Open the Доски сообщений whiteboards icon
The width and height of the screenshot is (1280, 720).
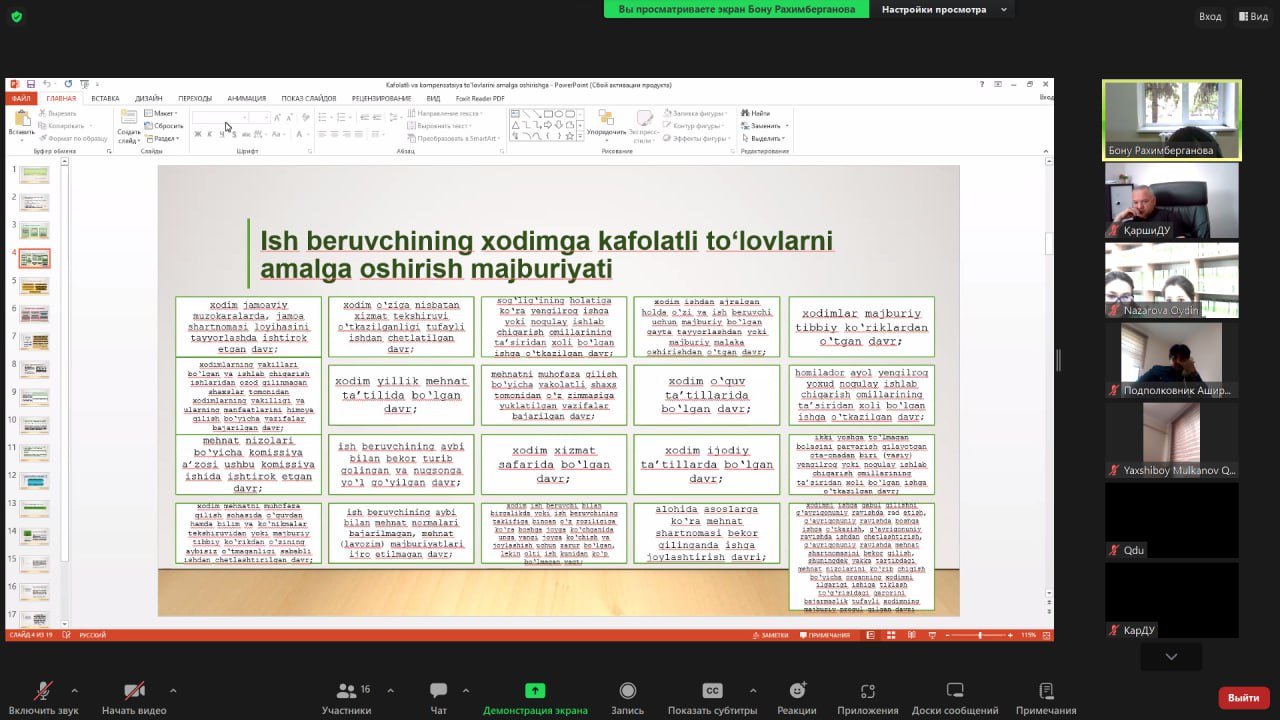click(954, 691)
